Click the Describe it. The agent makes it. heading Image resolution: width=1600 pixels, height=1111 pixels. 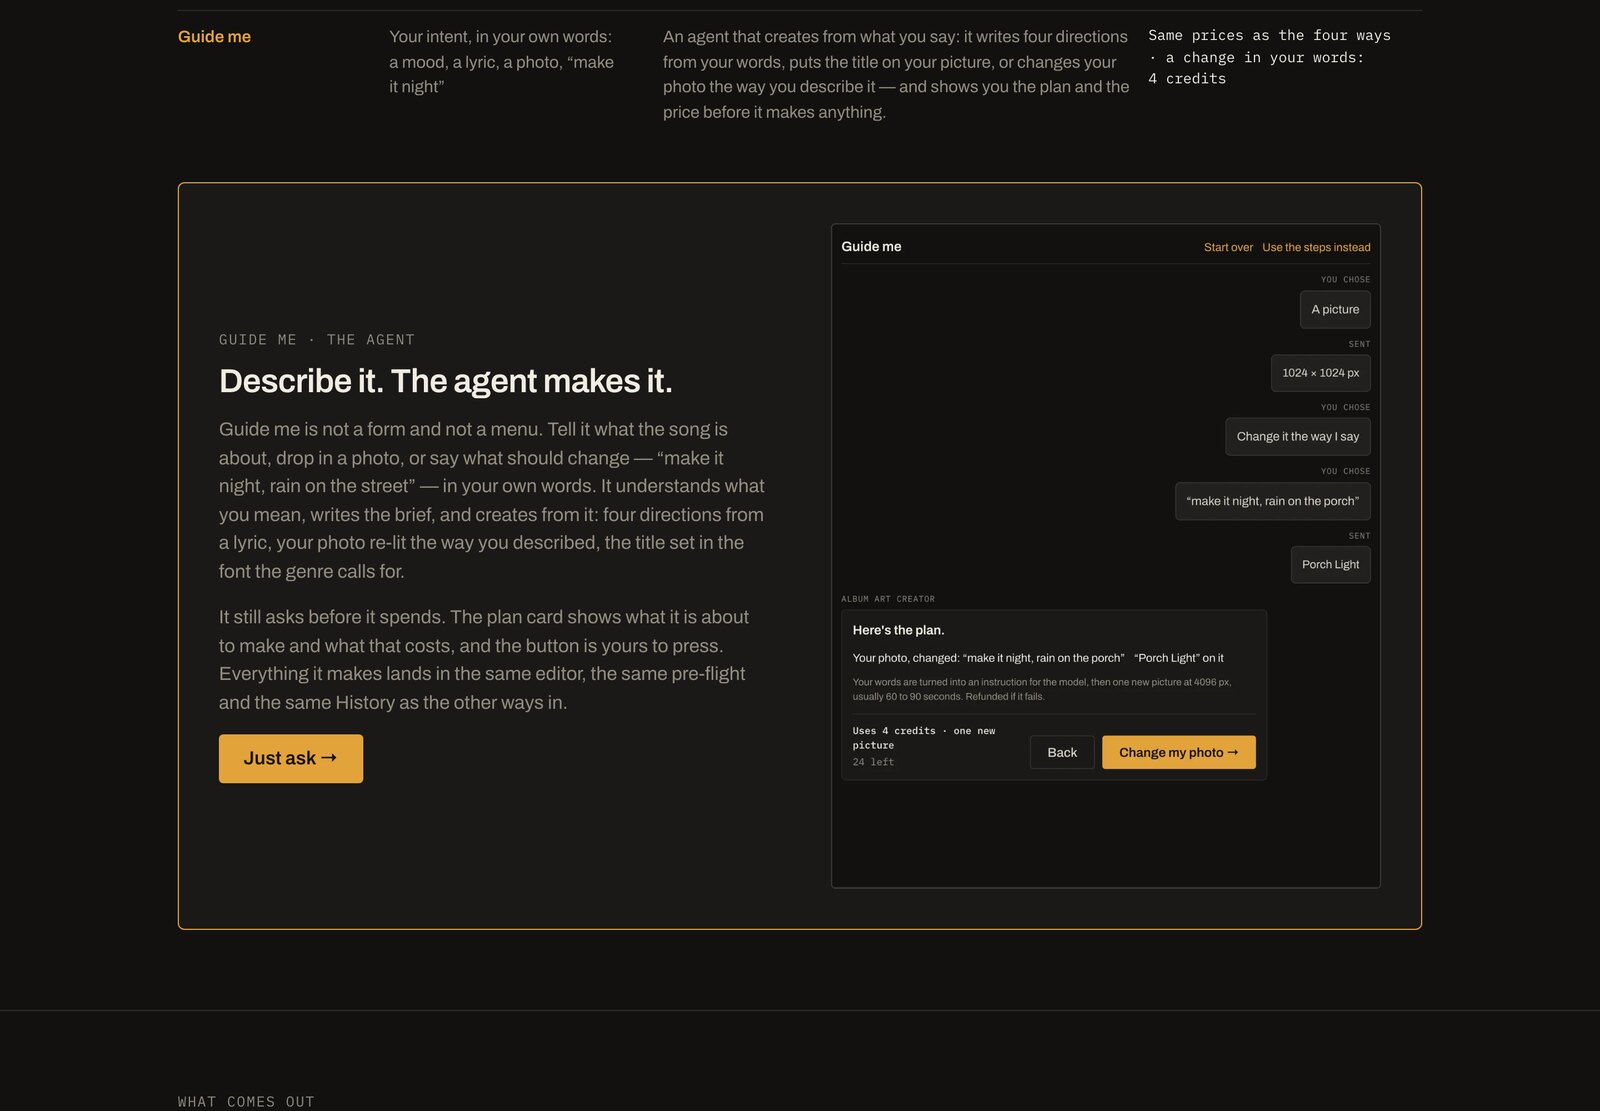446,381
